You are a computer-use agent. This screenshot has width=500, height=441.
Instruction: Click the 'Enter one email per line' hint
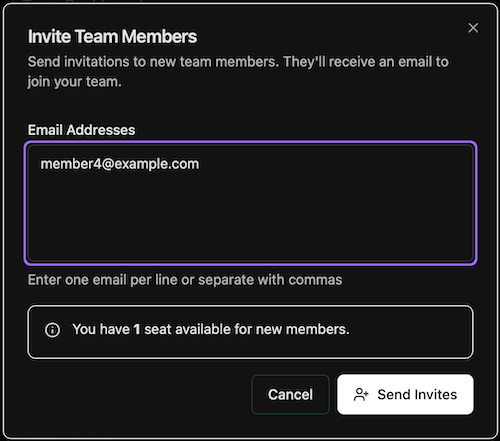click(x=185, y=280)
